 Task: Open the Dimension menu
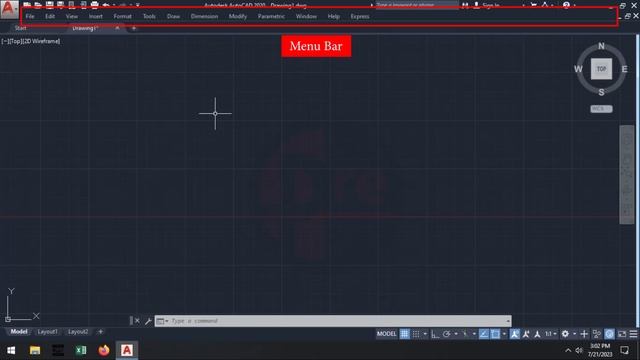(x=204, y=16)
